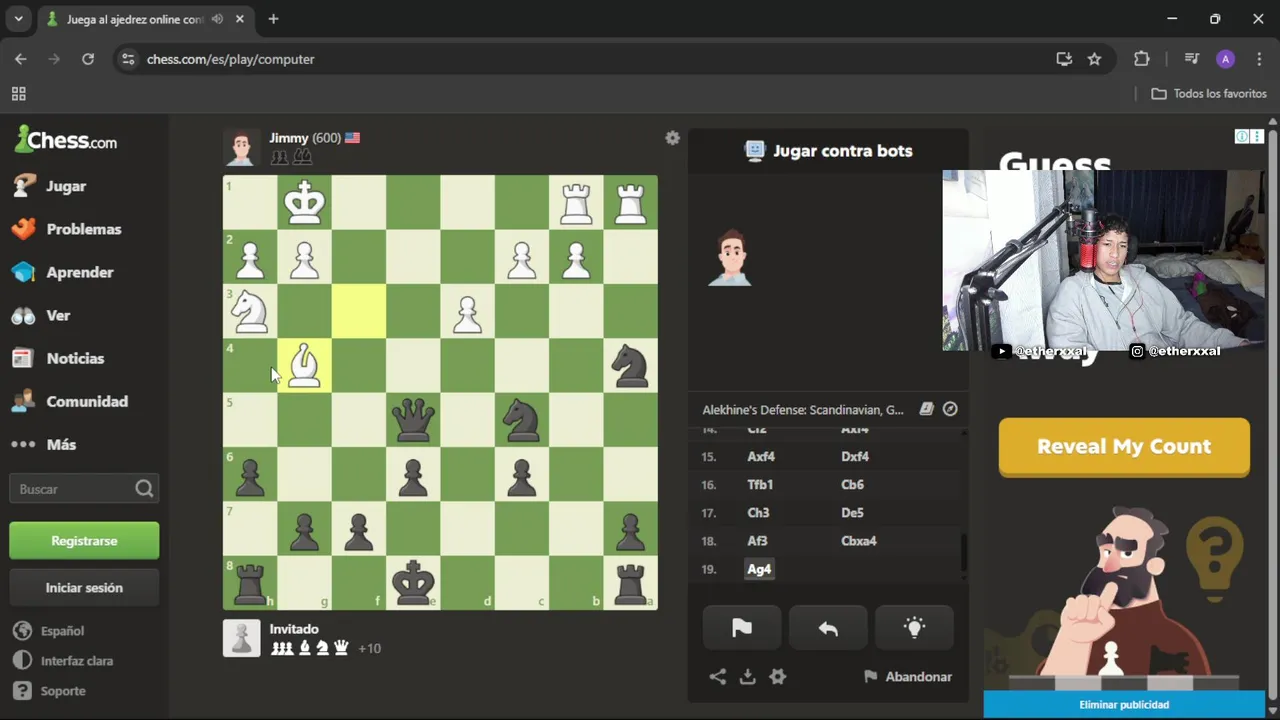
Task: Select the white knight on the board's left edge
Action: [x=250, y=312]
